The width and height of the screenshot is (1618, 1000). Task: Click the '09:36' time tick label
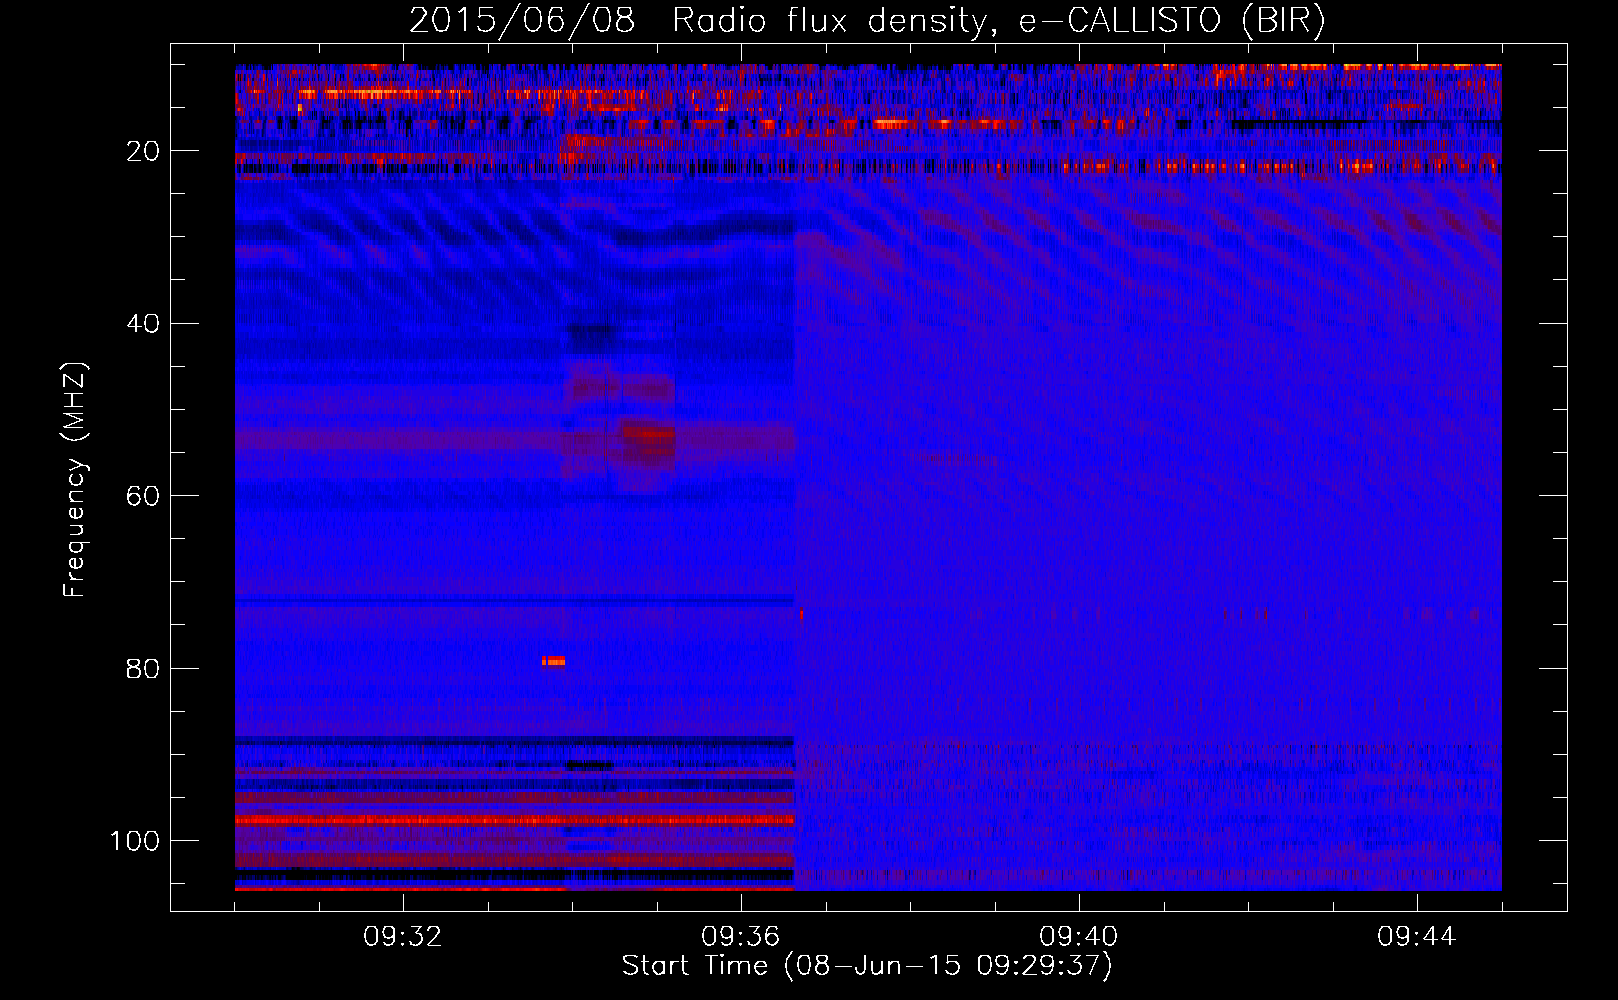point(741,937)
